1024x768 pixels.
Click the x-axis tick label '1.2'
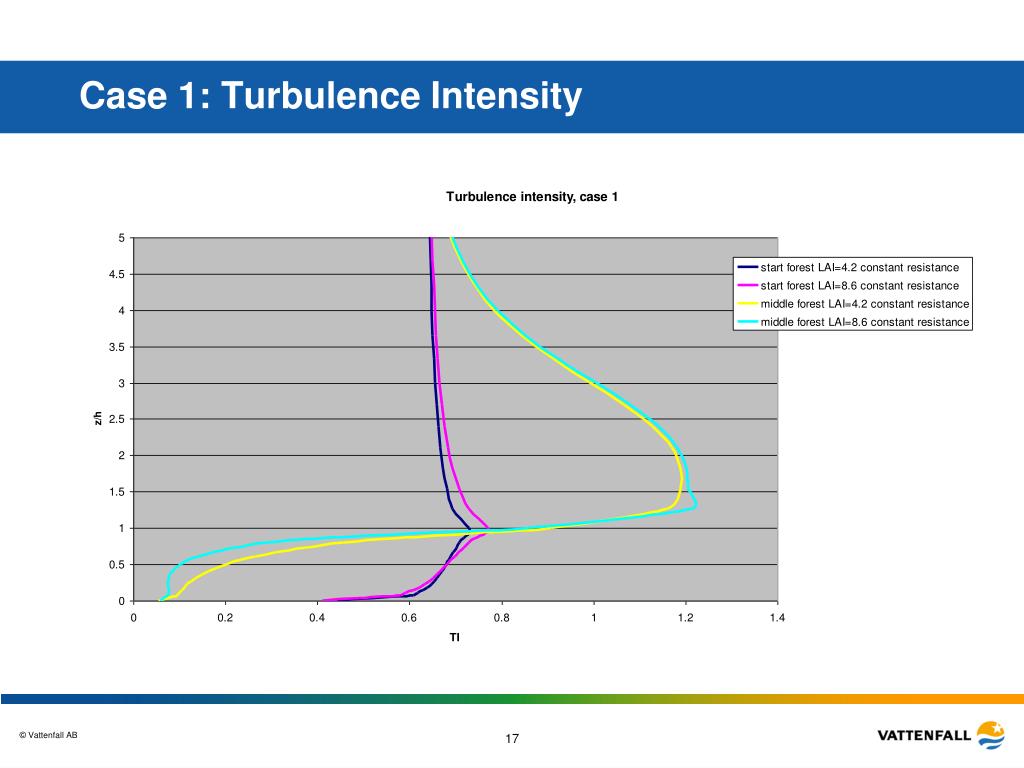[686, 618]
